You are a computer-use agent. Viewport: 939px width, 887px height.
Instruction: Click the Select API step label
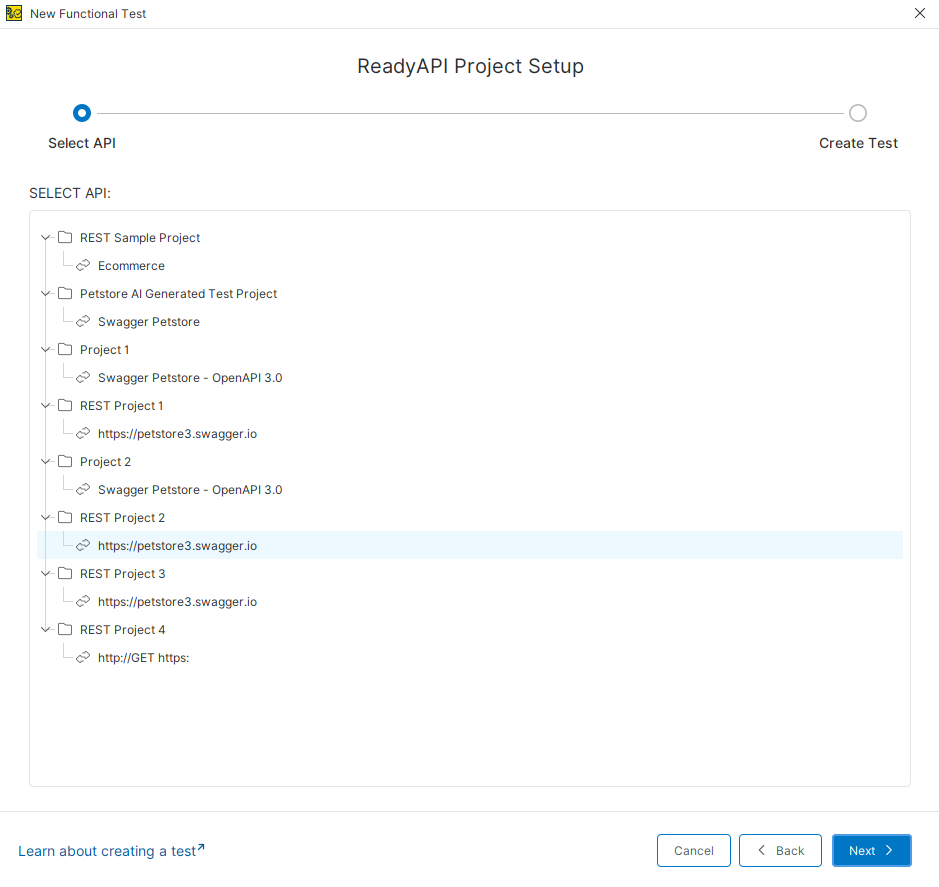tap(82, 143)
